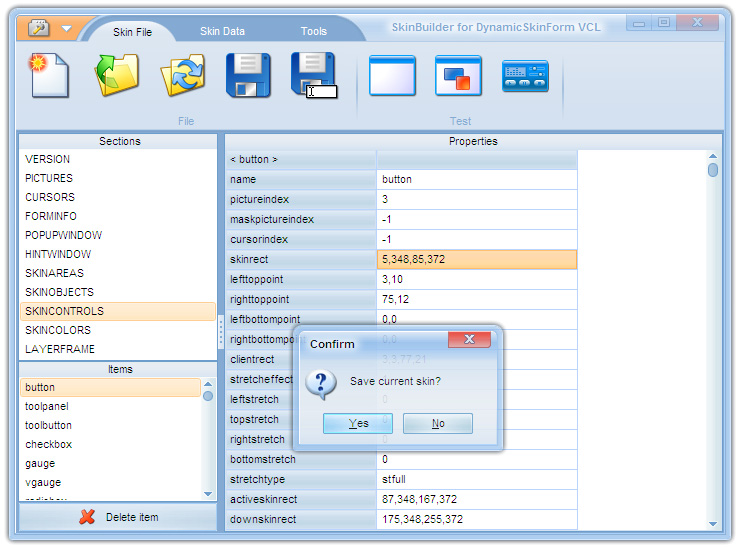Switch to the Tools tab
The width and height of the screenshot is (740, 549).
coord(314,31)
